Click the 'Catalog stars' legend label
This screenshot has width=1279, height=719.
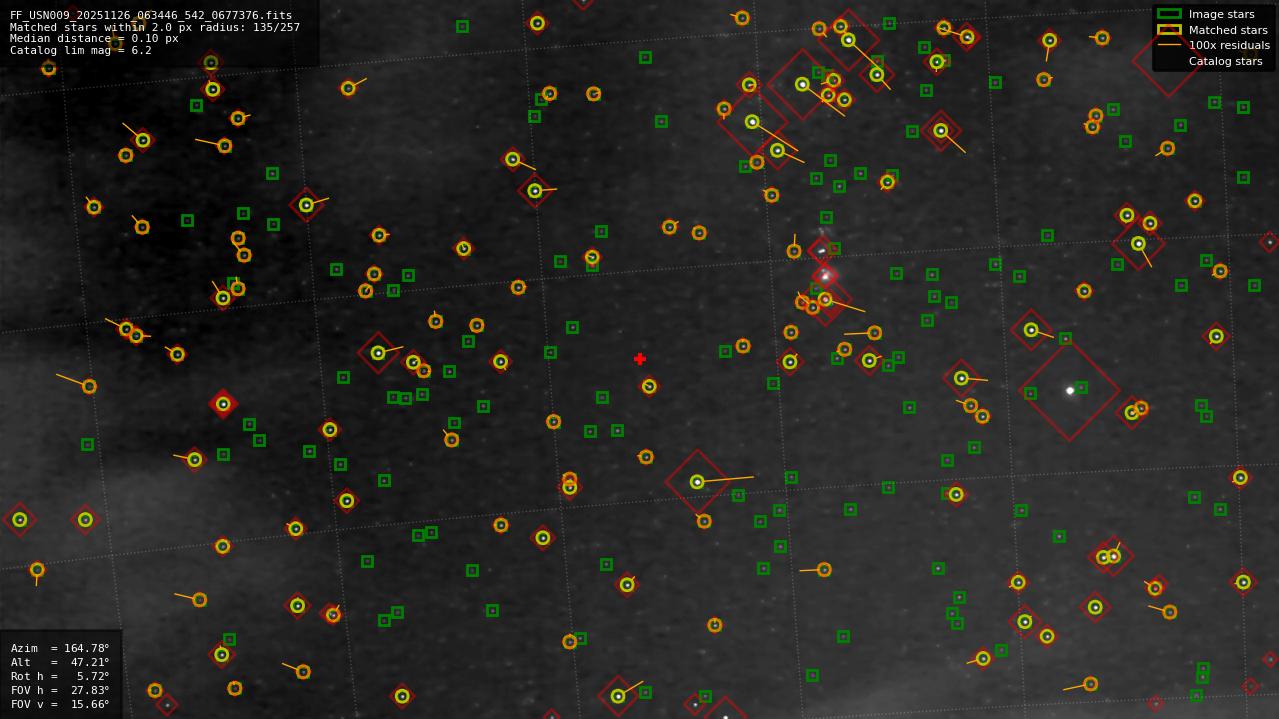(x=1225, y=61)
